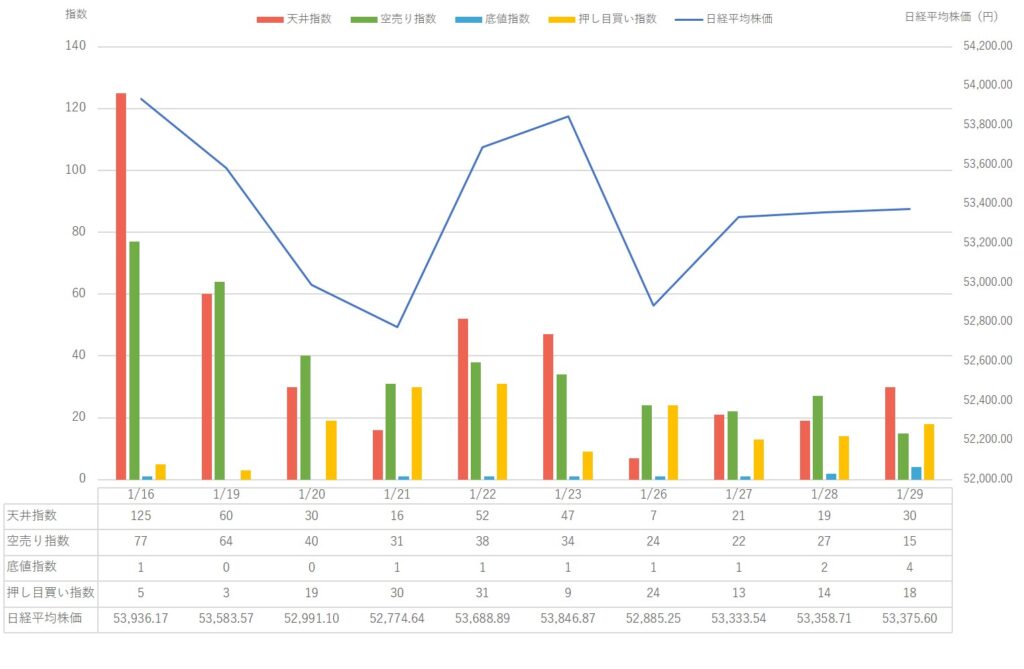This screenshot has width=1024, height=669.
Task: Select the green bar for 1/19
Action: point(219,380)
